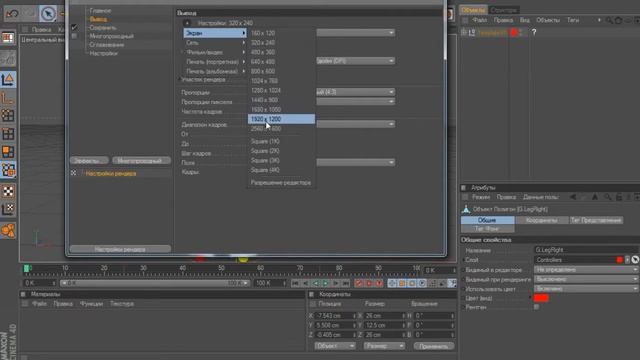Click the round icon right of Controllers field

pyautogui.click(x=635, y=260)
